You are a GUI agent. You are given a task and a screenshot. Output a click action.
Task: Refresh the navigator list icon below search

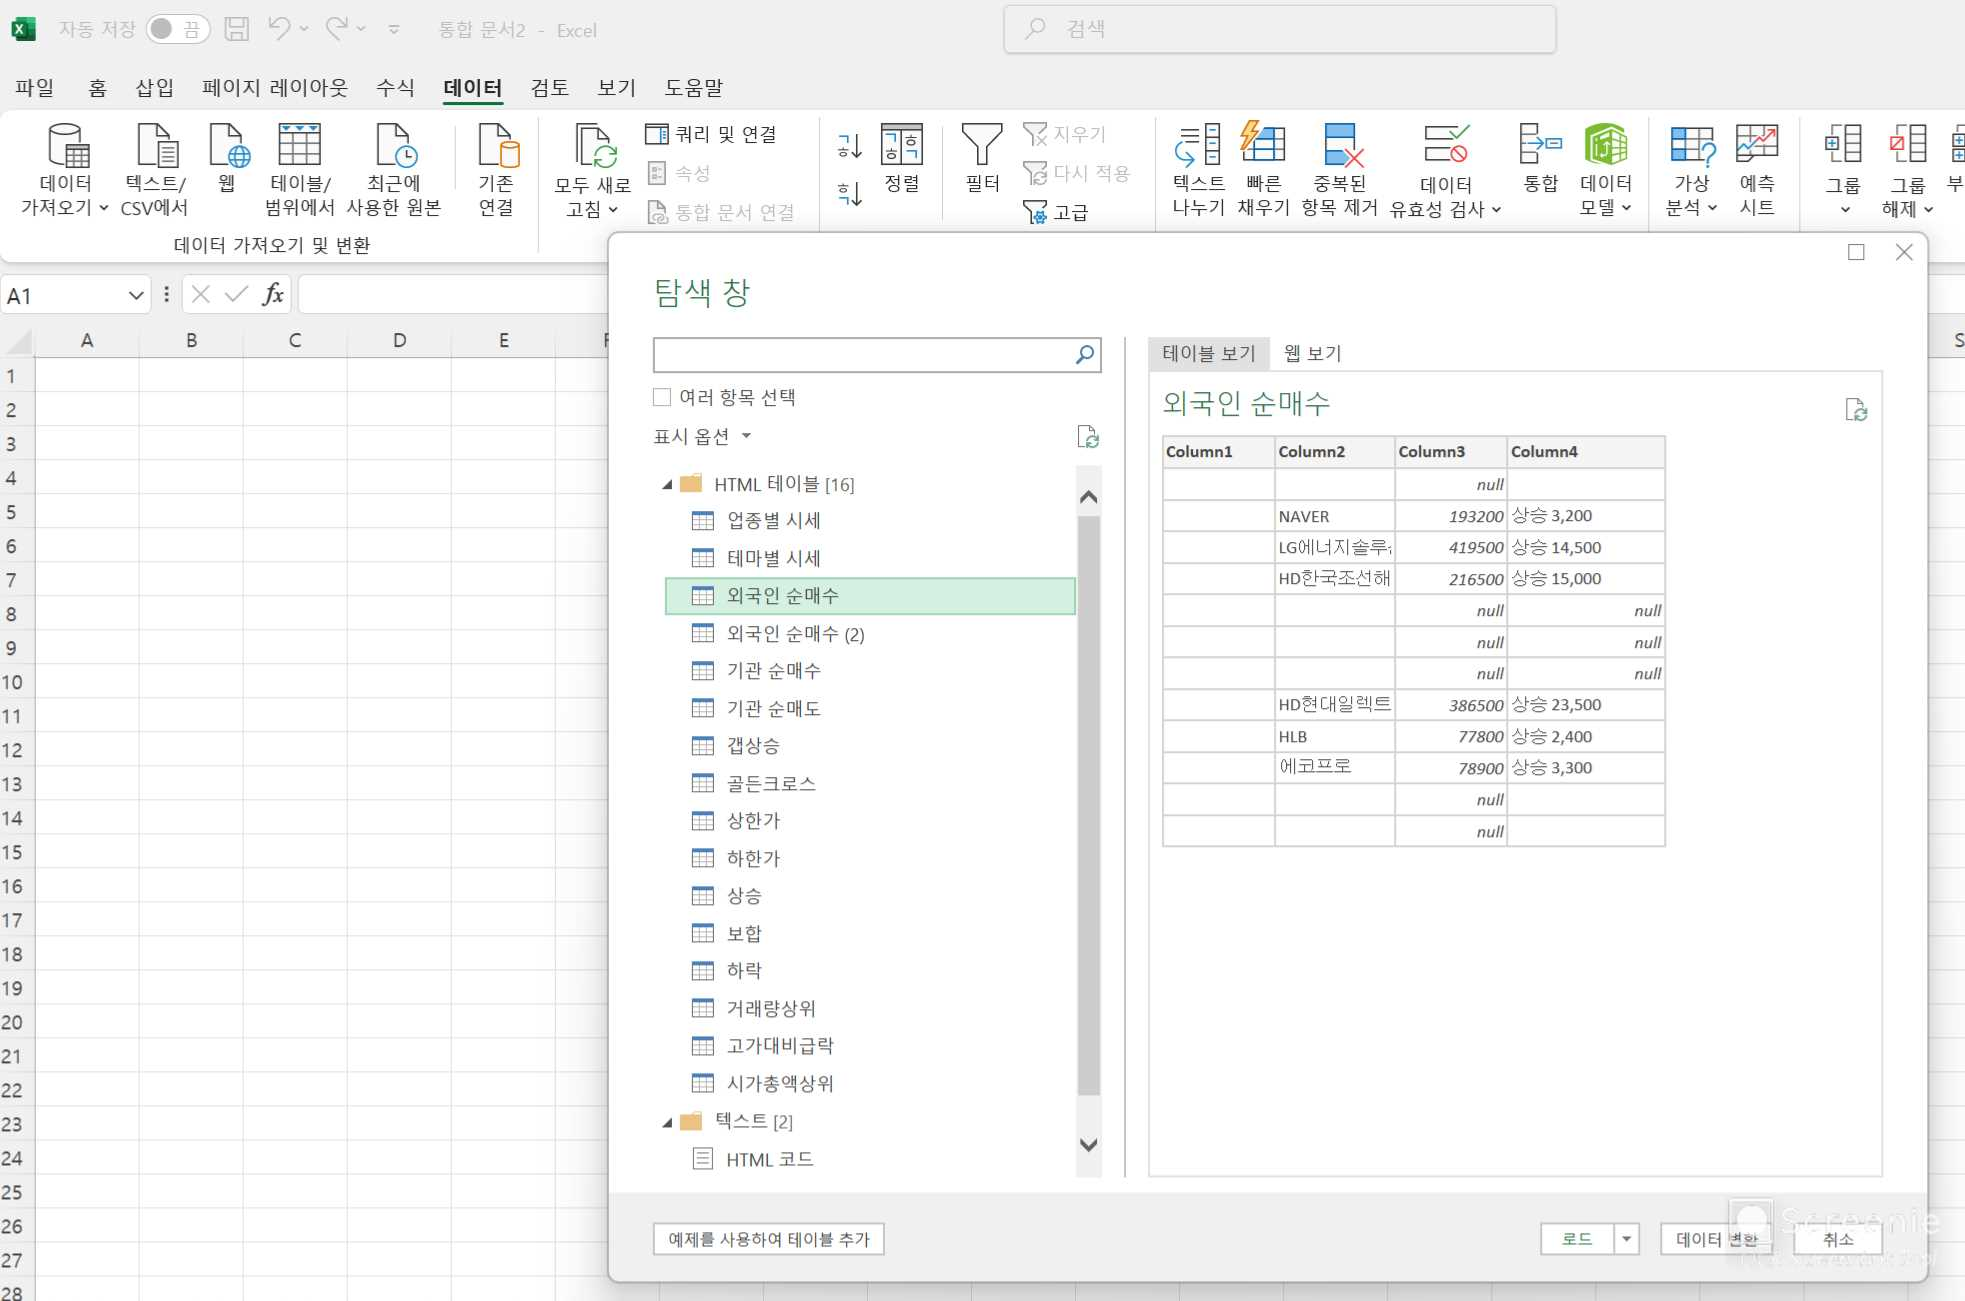1088,437
